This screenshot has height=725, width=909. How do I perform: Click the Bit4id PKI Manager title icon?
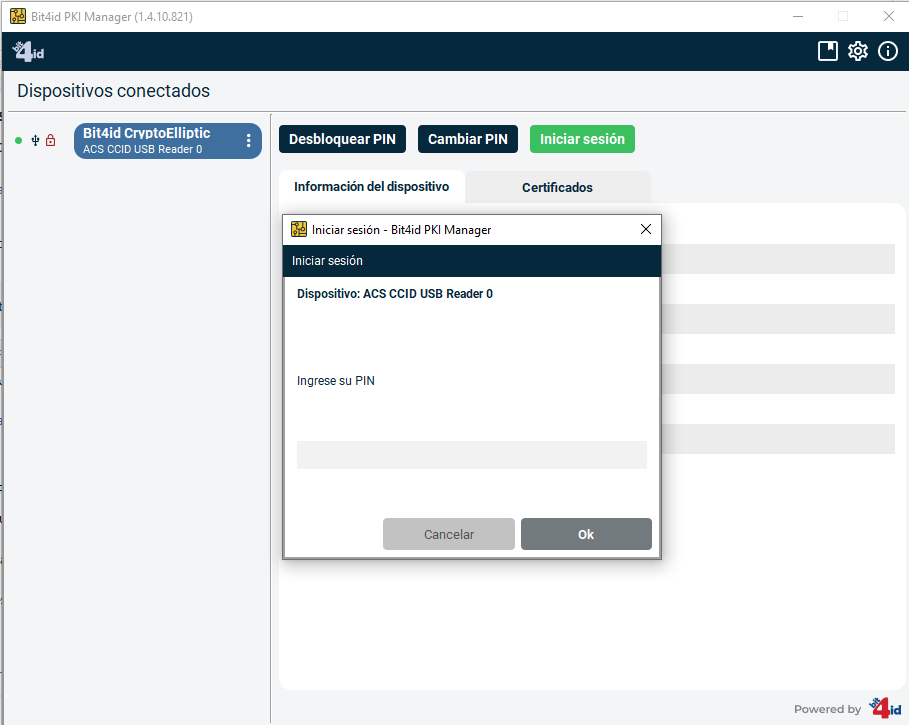tap(18, 16)
